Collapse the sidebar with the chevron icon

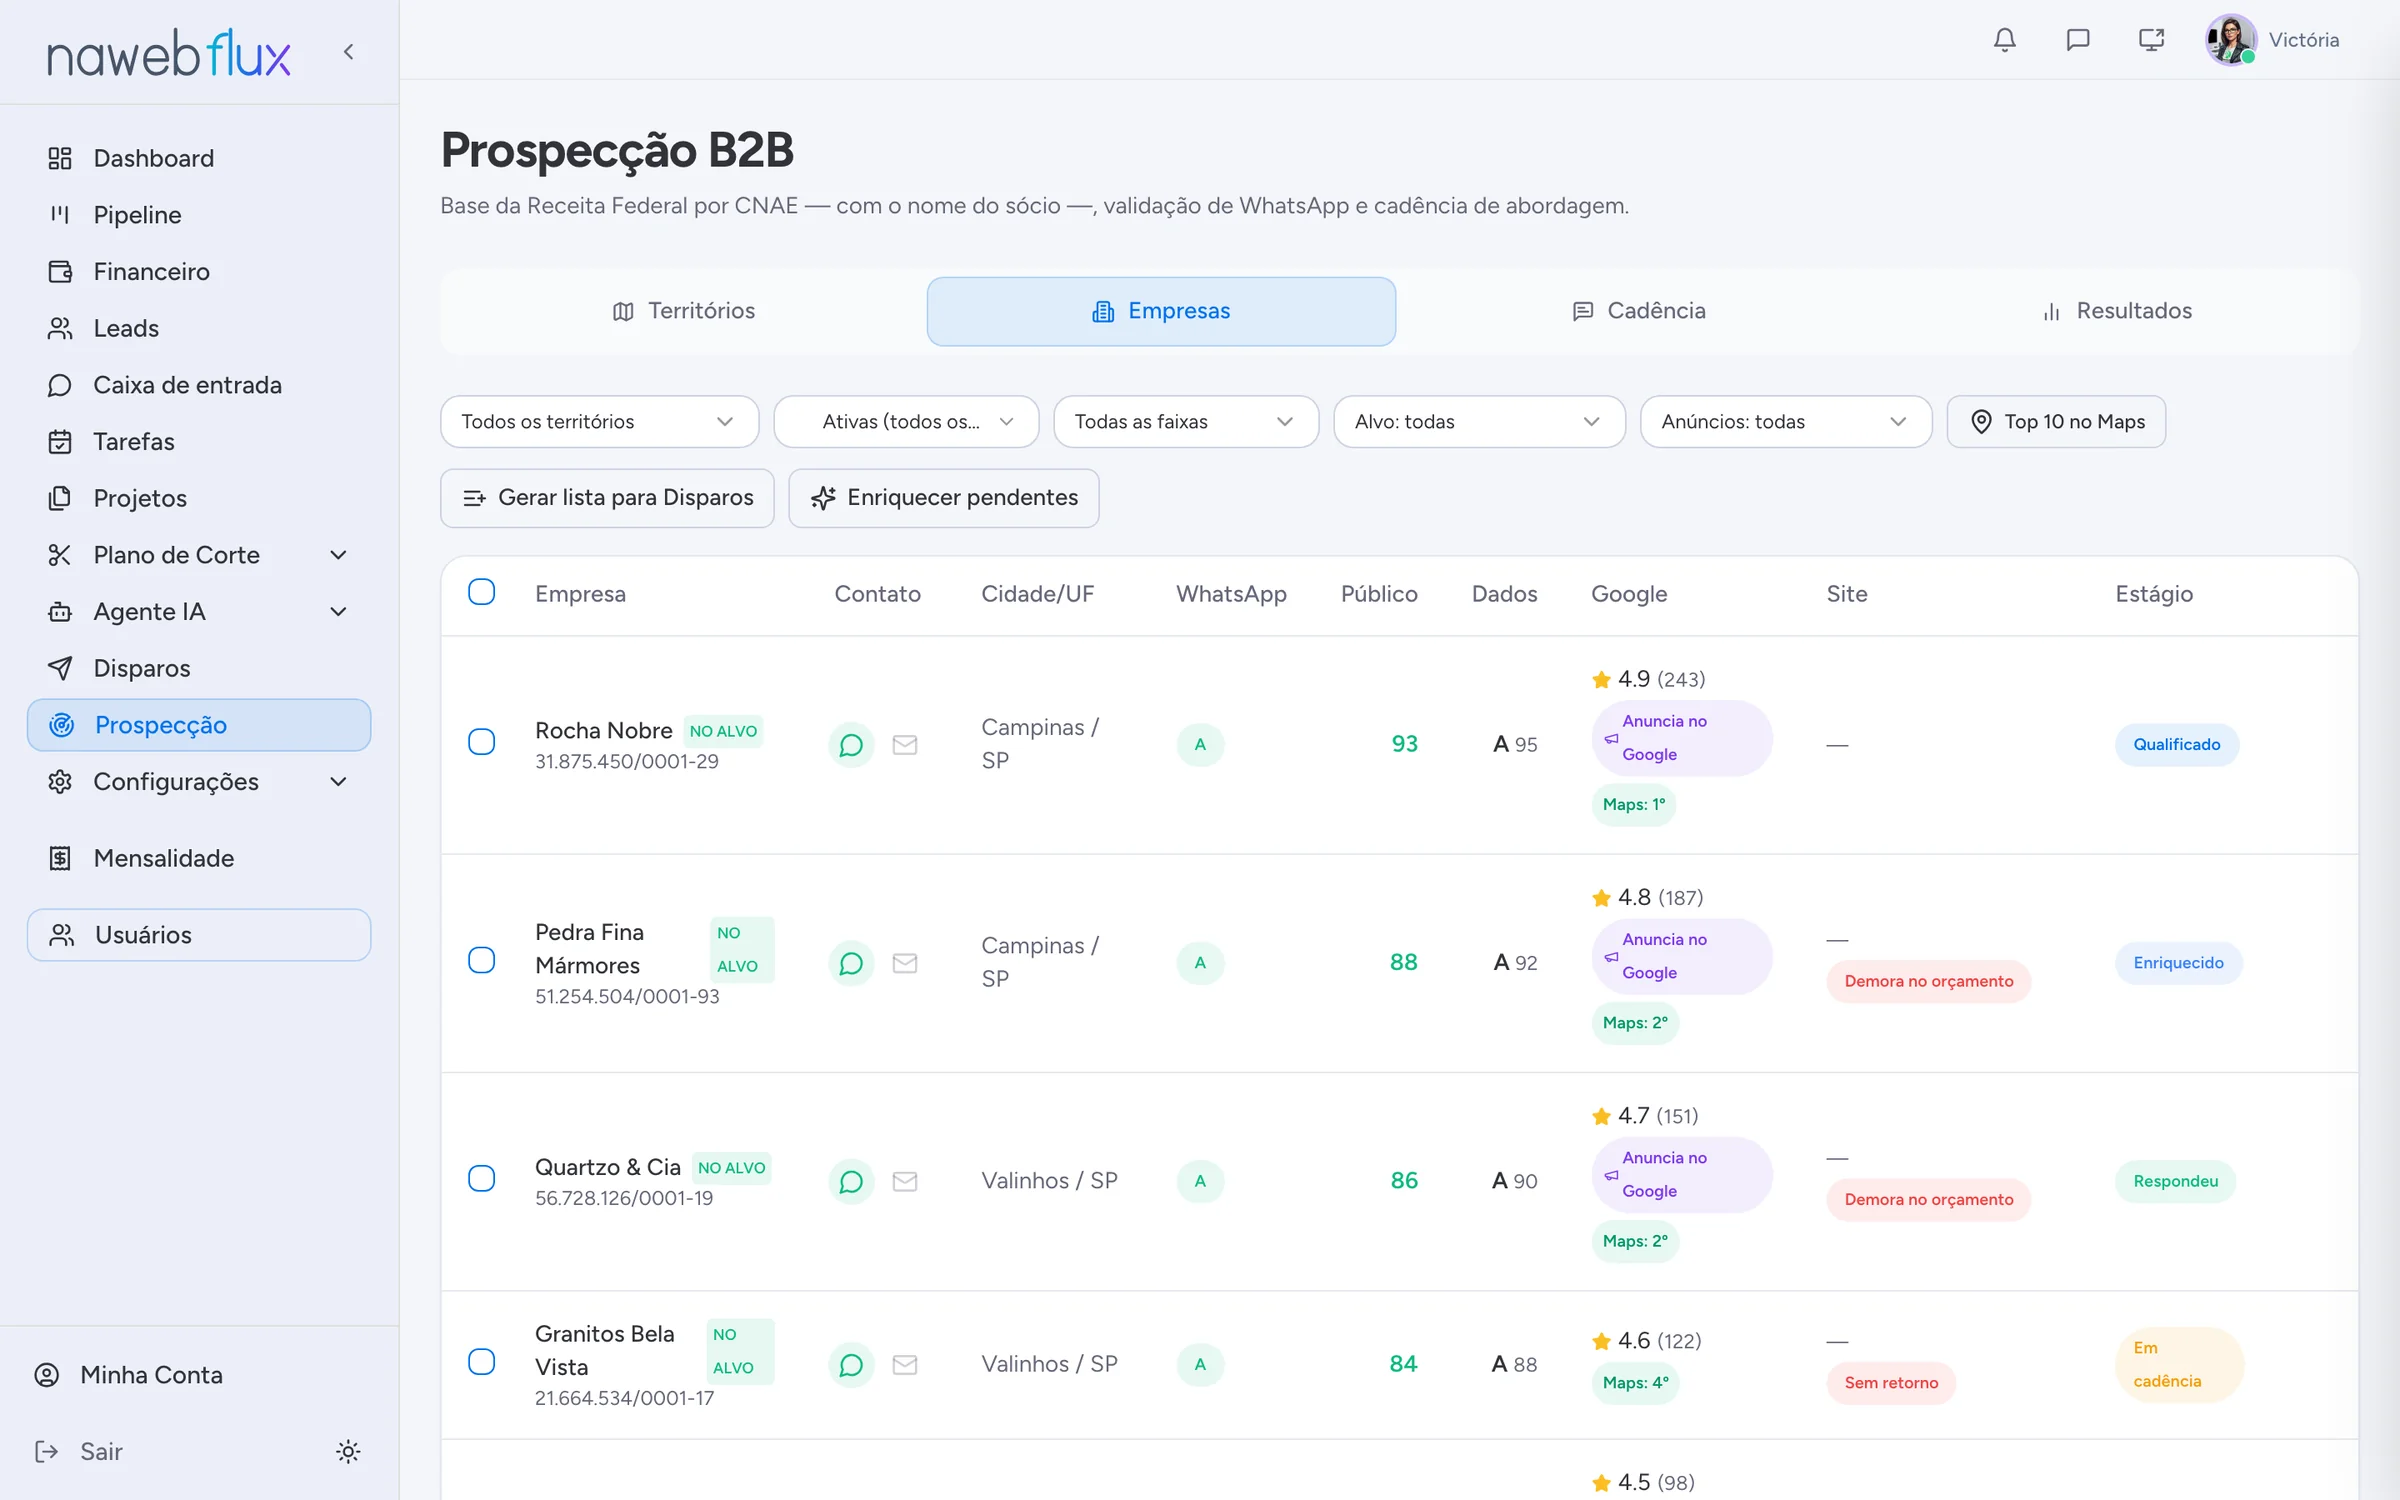pyautogui.click(x=348, y=52)
